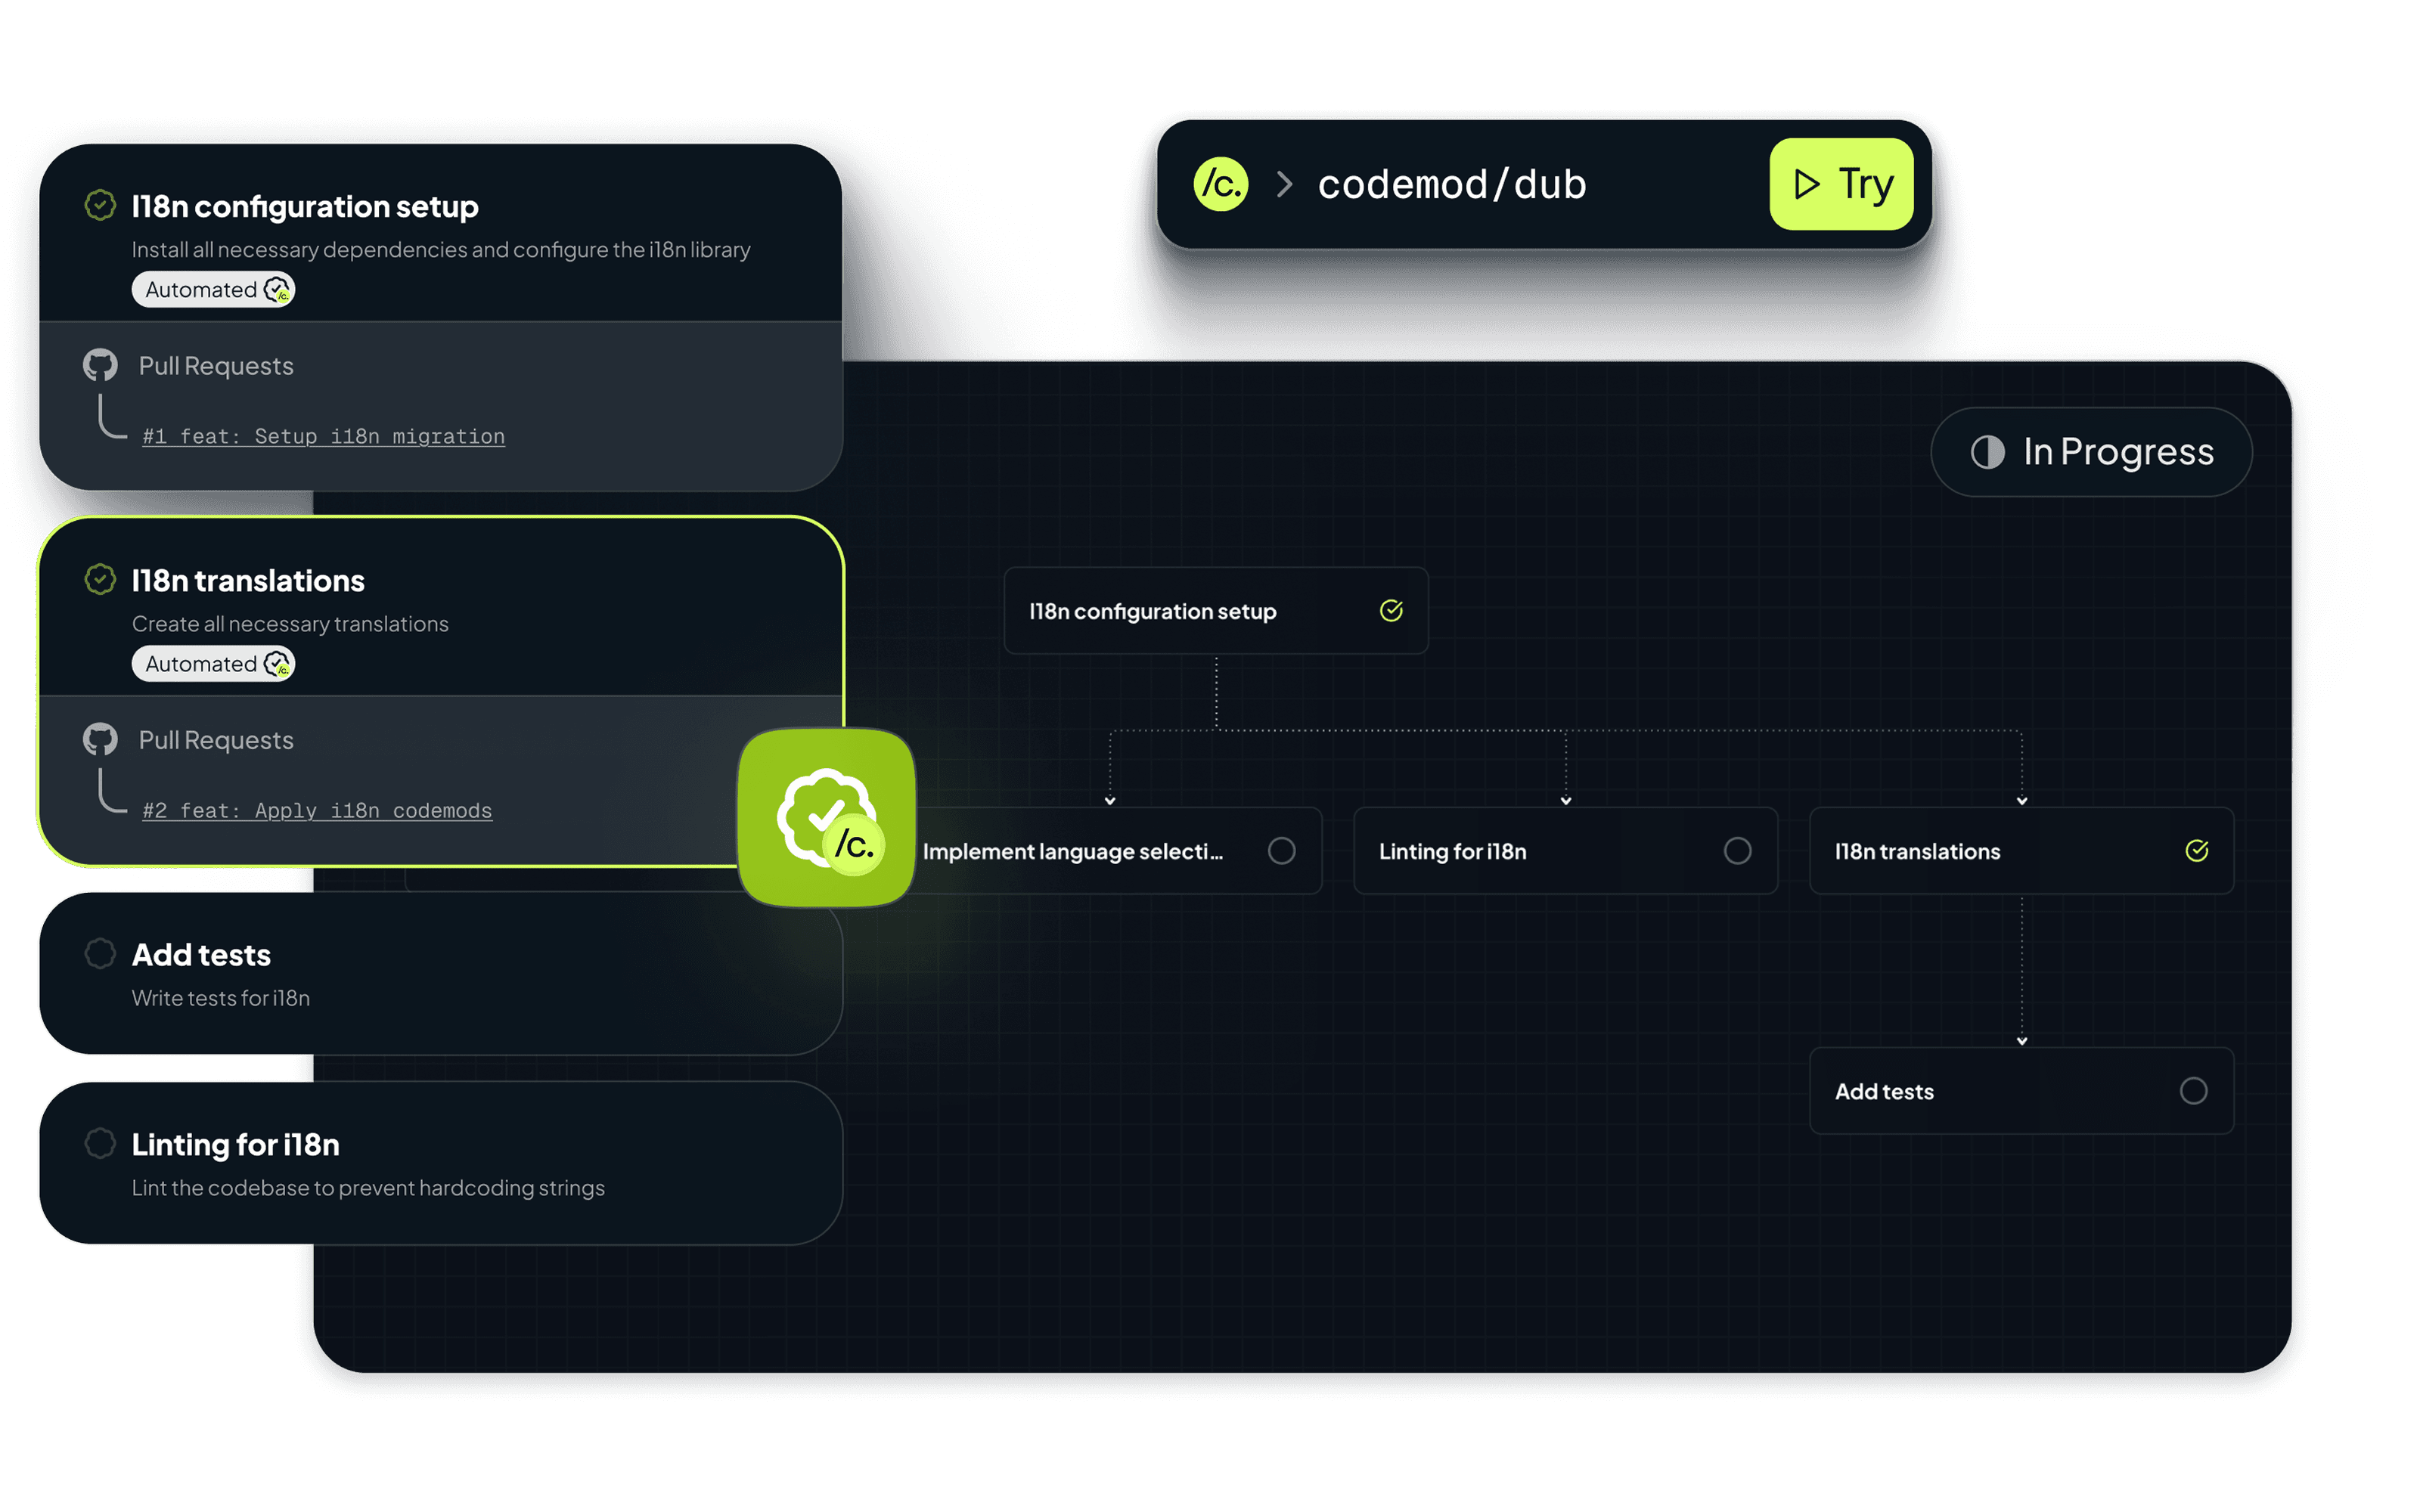Select the Add tests graph node

(x=2021, y=1091)
